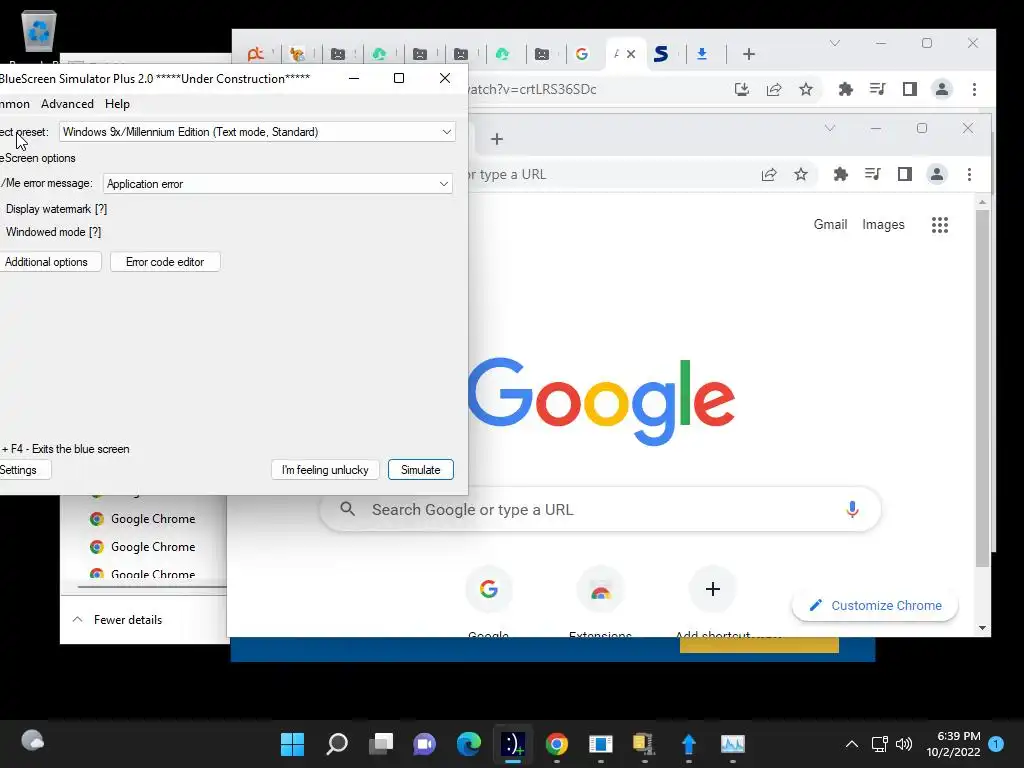This screenshot has width=1024, height=768.
Task: Open a new tab in rear Chrome window
Action: [x=749, y=54]
